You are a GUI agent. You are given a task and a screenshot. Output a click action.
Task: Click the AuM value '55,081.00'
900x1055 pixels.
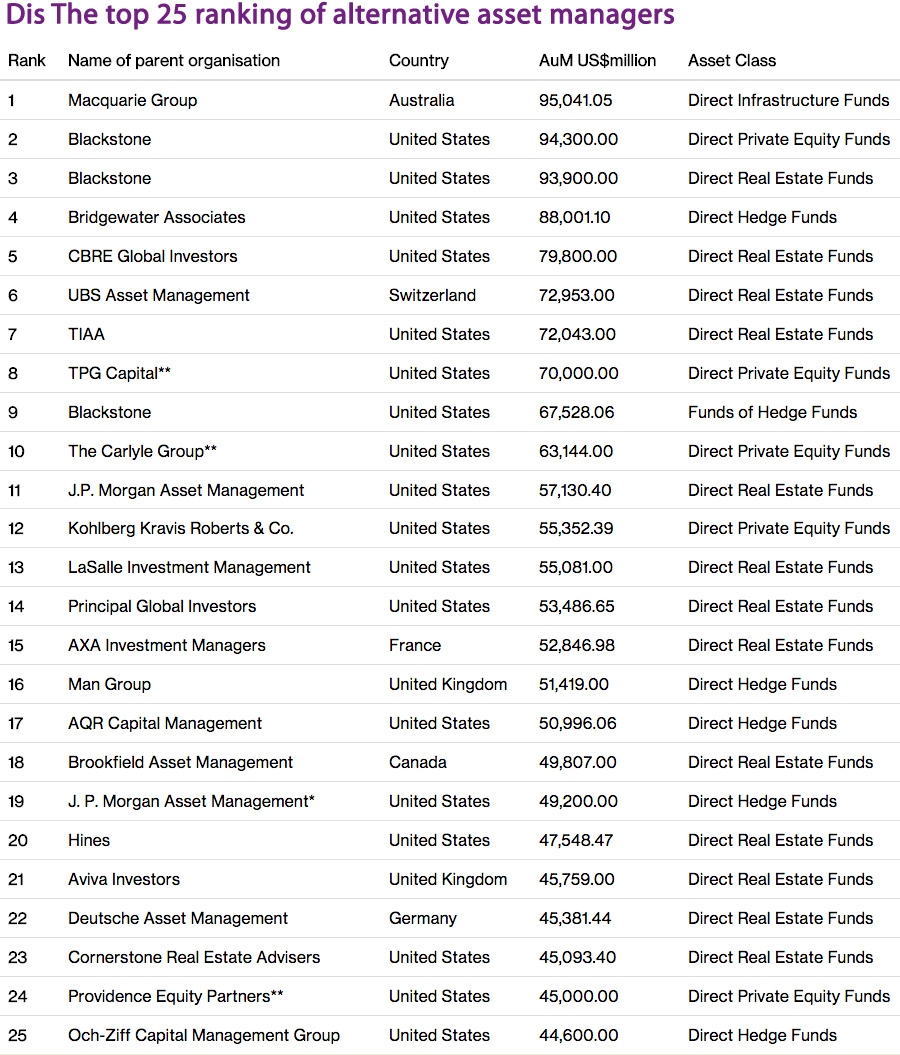point(576,567)
